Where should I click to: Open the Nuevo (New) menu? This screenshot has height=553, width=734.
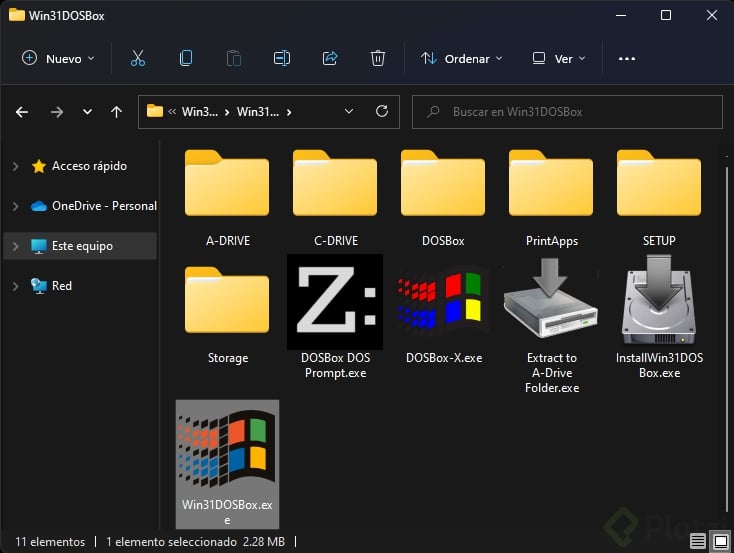58,59
